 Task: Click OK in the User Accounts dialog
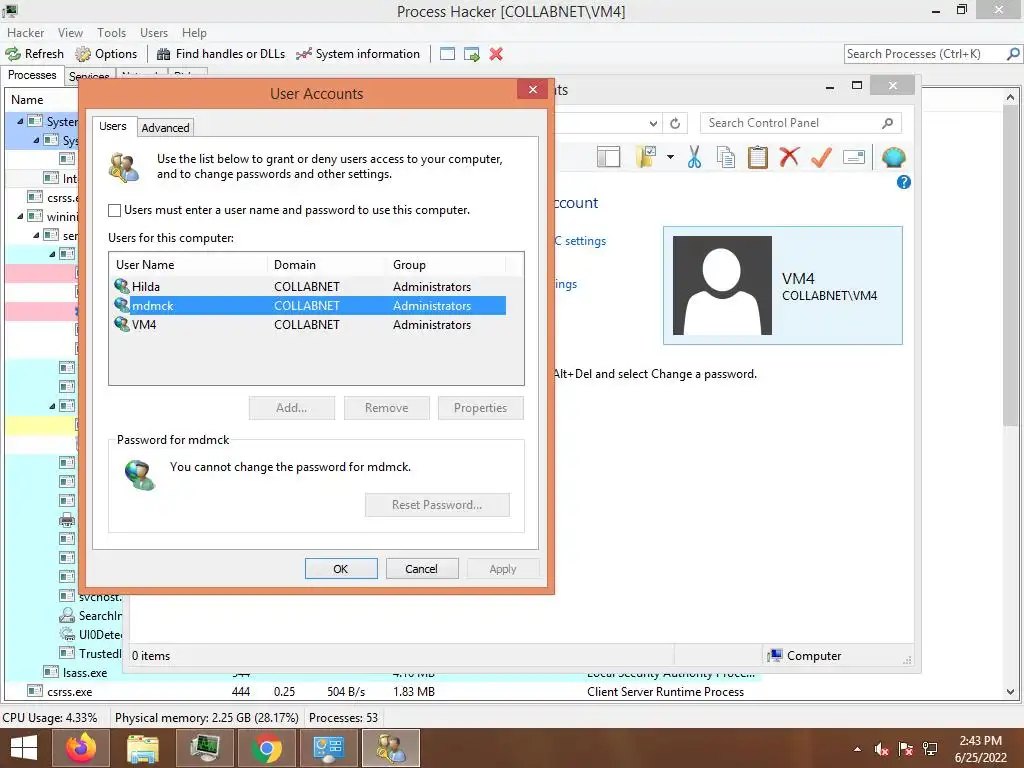click(341, 569)
